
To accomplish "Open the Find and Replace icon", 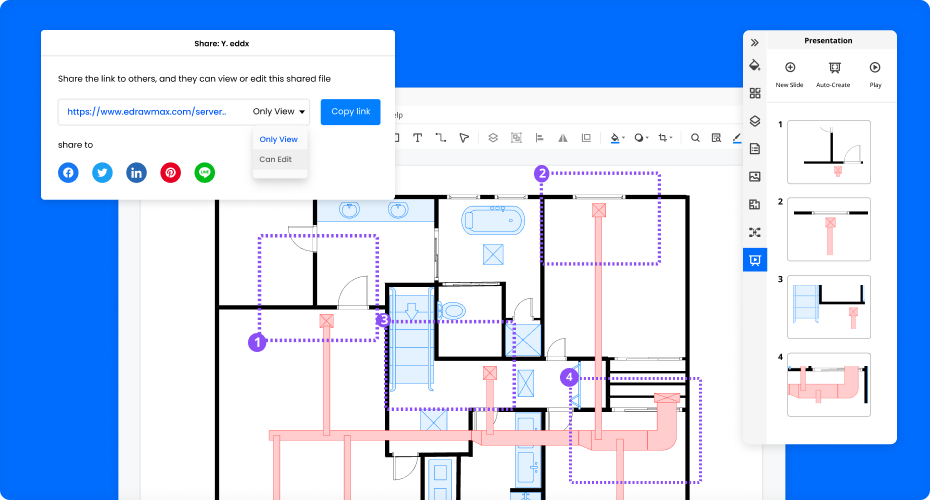I will (x=716, y=138).
